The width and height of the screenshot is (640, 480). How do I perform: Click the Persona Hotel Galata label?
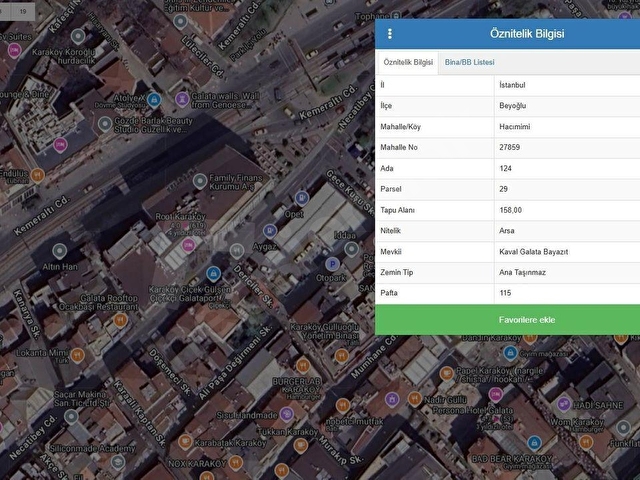coord(473,410)
